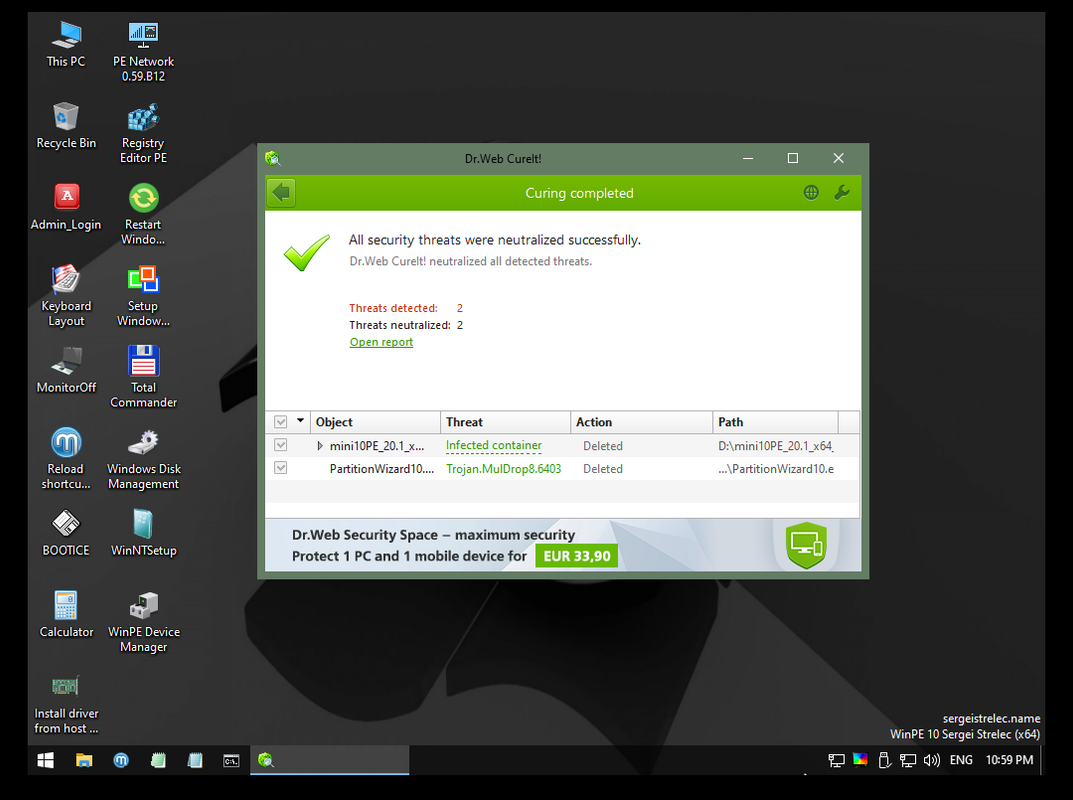
Task: Sort by the Action column header
Action: pyautogui.click(x=641, y=422)
